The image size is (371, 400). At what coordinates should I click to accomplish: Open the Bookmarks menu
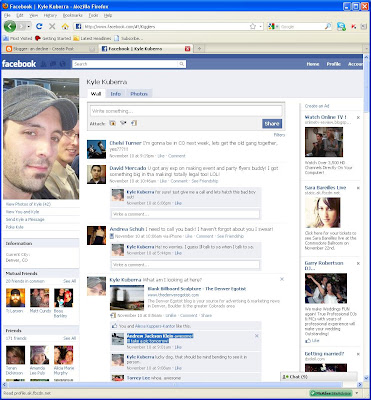pos(73,15)
